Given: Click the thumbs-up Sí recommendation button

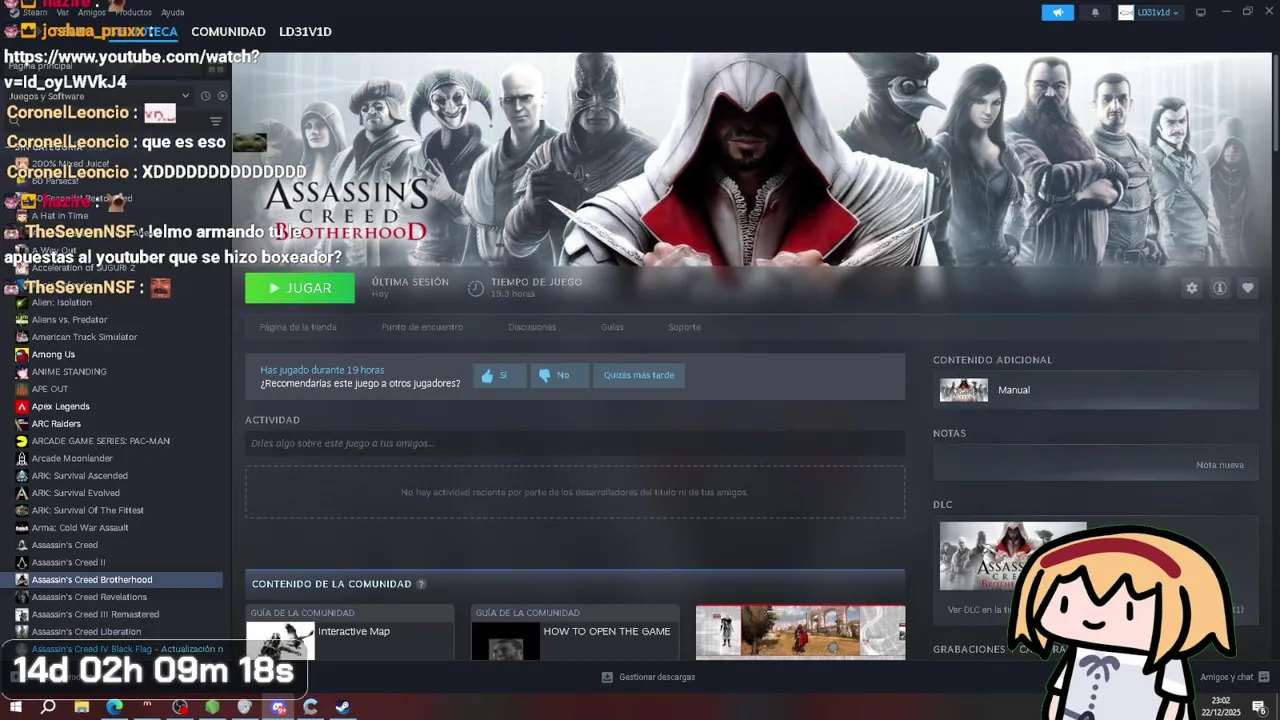Looking at the screenshot, I should click(499, 375).
